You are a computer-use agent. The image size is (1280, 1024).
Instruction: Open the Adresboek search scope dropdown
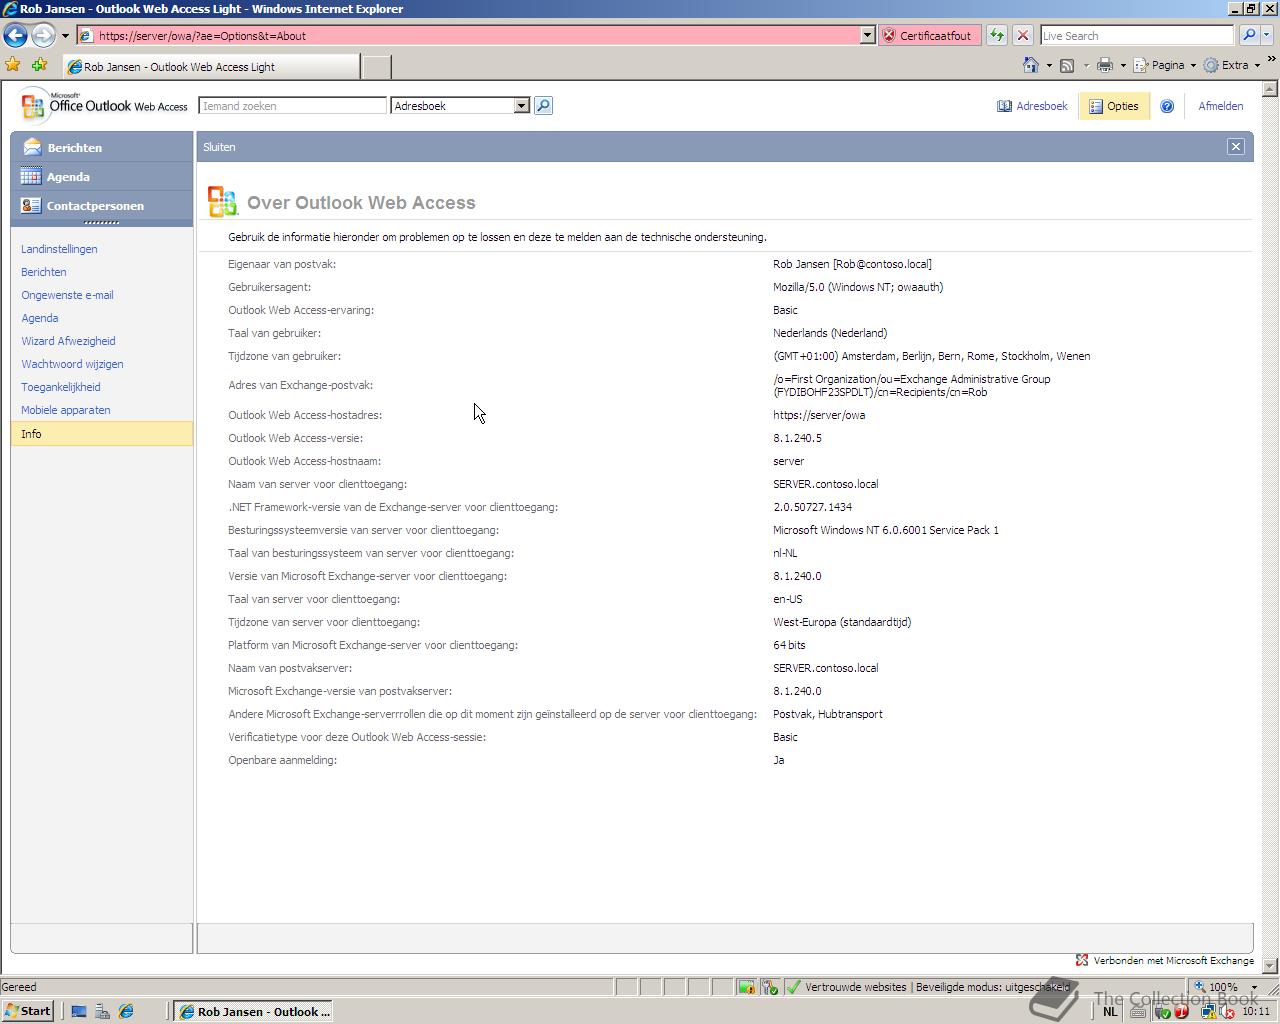[x=460, y=106]
